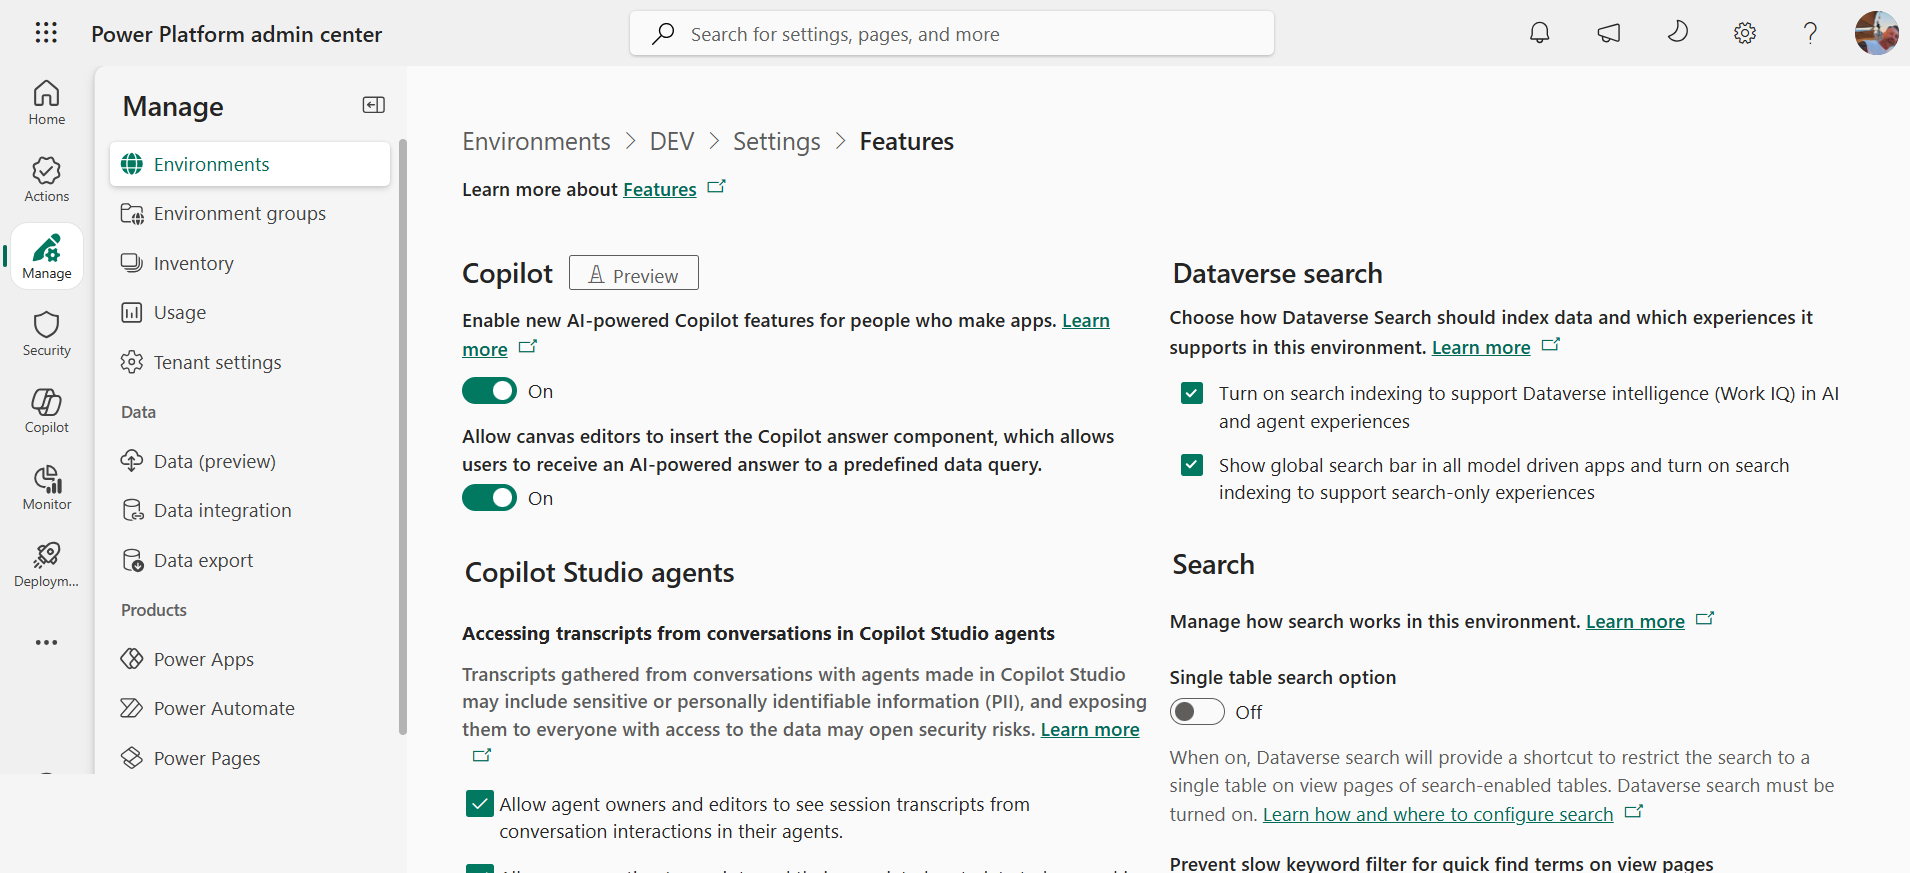Turn off Copilot features toggle
The width and height of the screenshot is (1910, 873).
tap(489, 391)
